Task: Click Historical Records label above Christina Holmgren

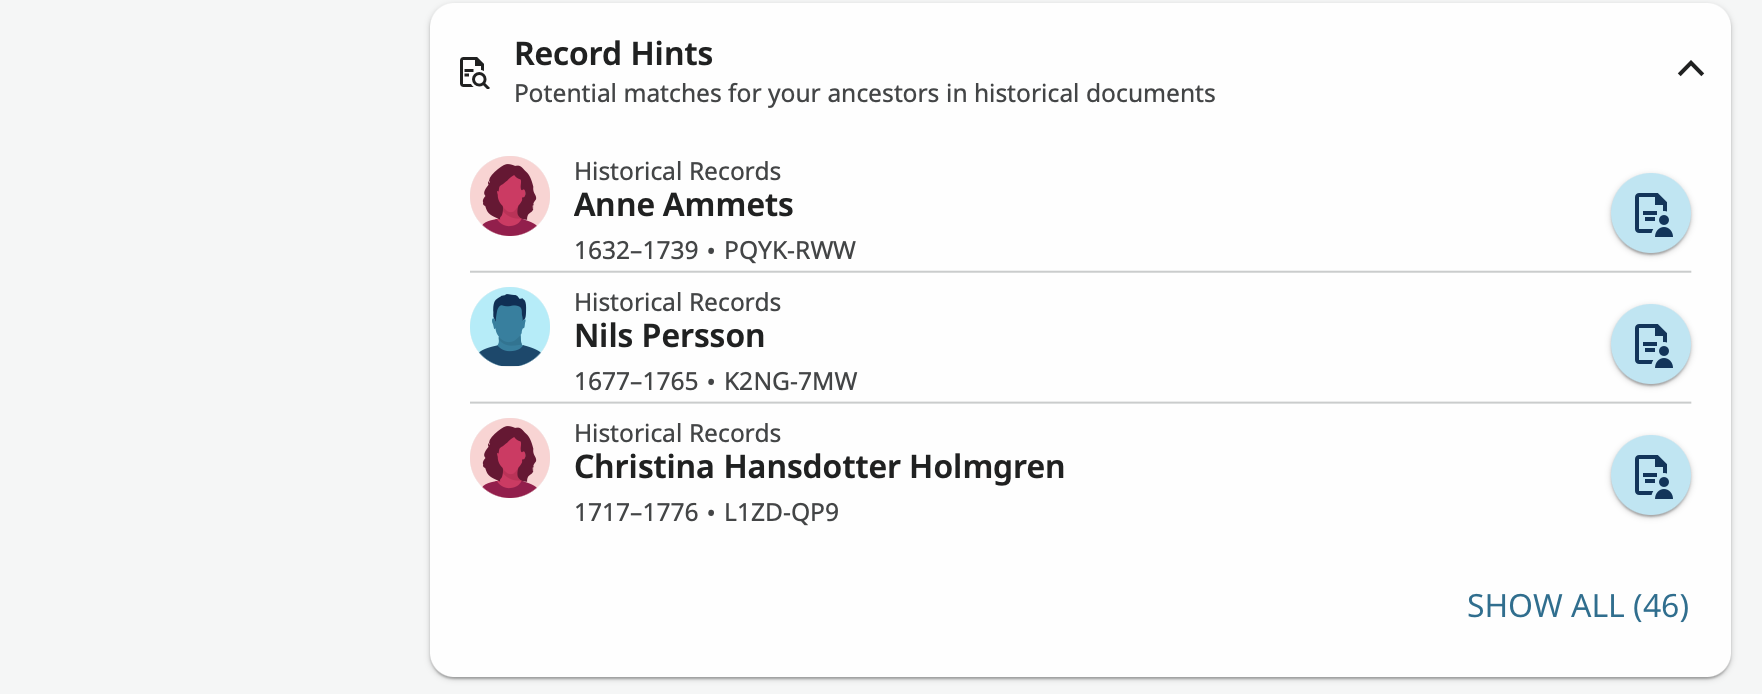Action: [677, 433]
